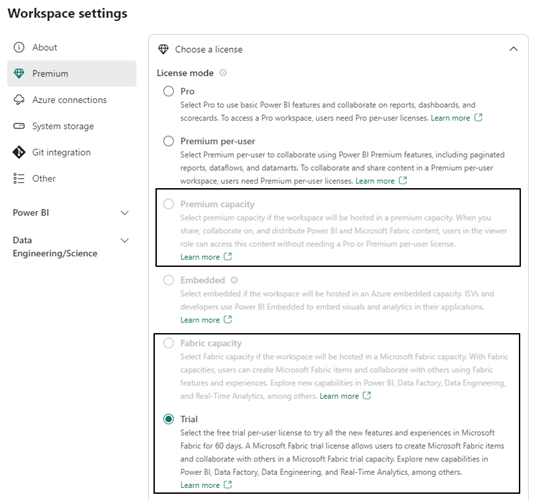Select the Fabric capacity radio button
Viewport: 534px width, 501px height.
(169, 343)
